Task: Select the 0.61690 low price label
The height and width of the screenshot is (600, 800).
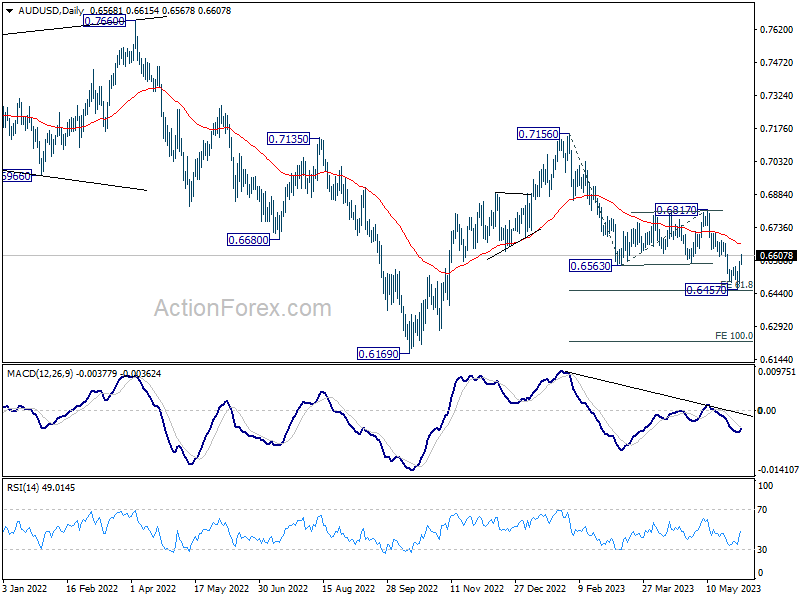Action: 378,354
